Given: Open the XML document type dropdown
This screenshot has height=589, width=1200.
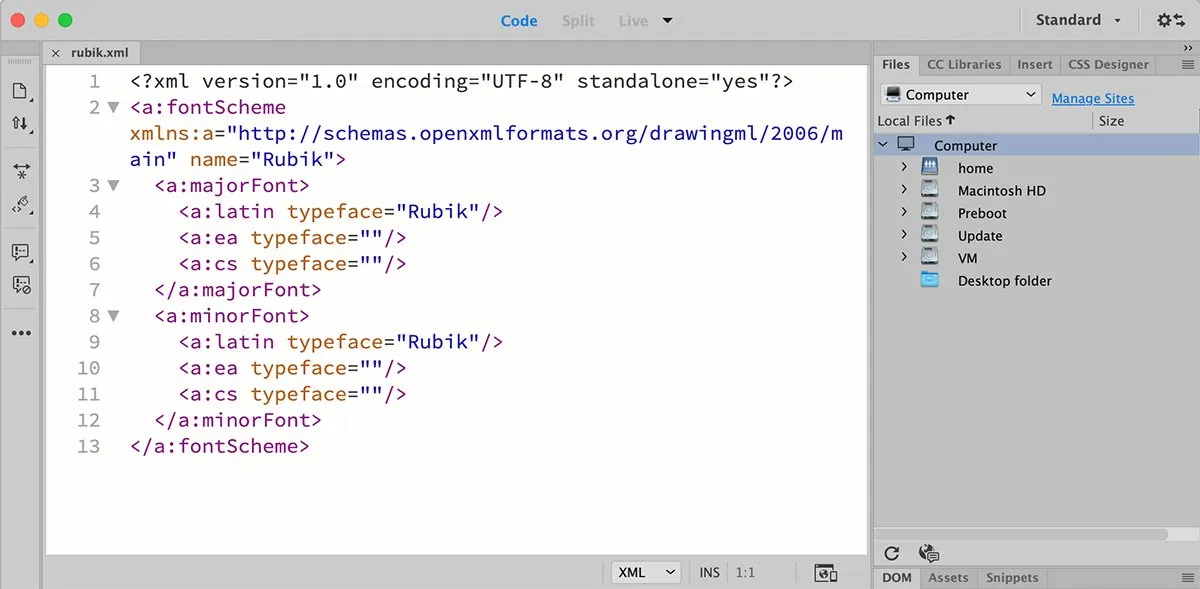Looking at the screenshot, I should pyautogui.click(x=645, y=571).
